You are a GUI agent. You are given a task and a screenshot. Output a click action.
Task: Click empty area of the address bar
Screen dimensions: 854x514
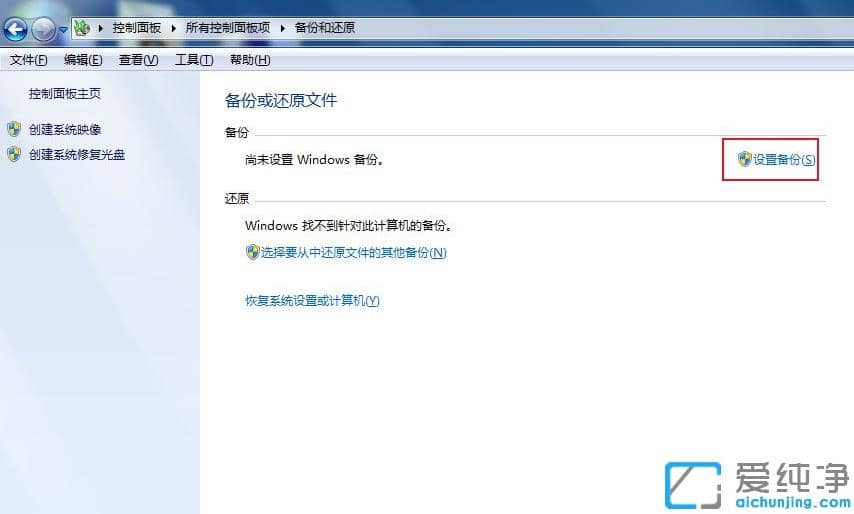tap(600, 28)
